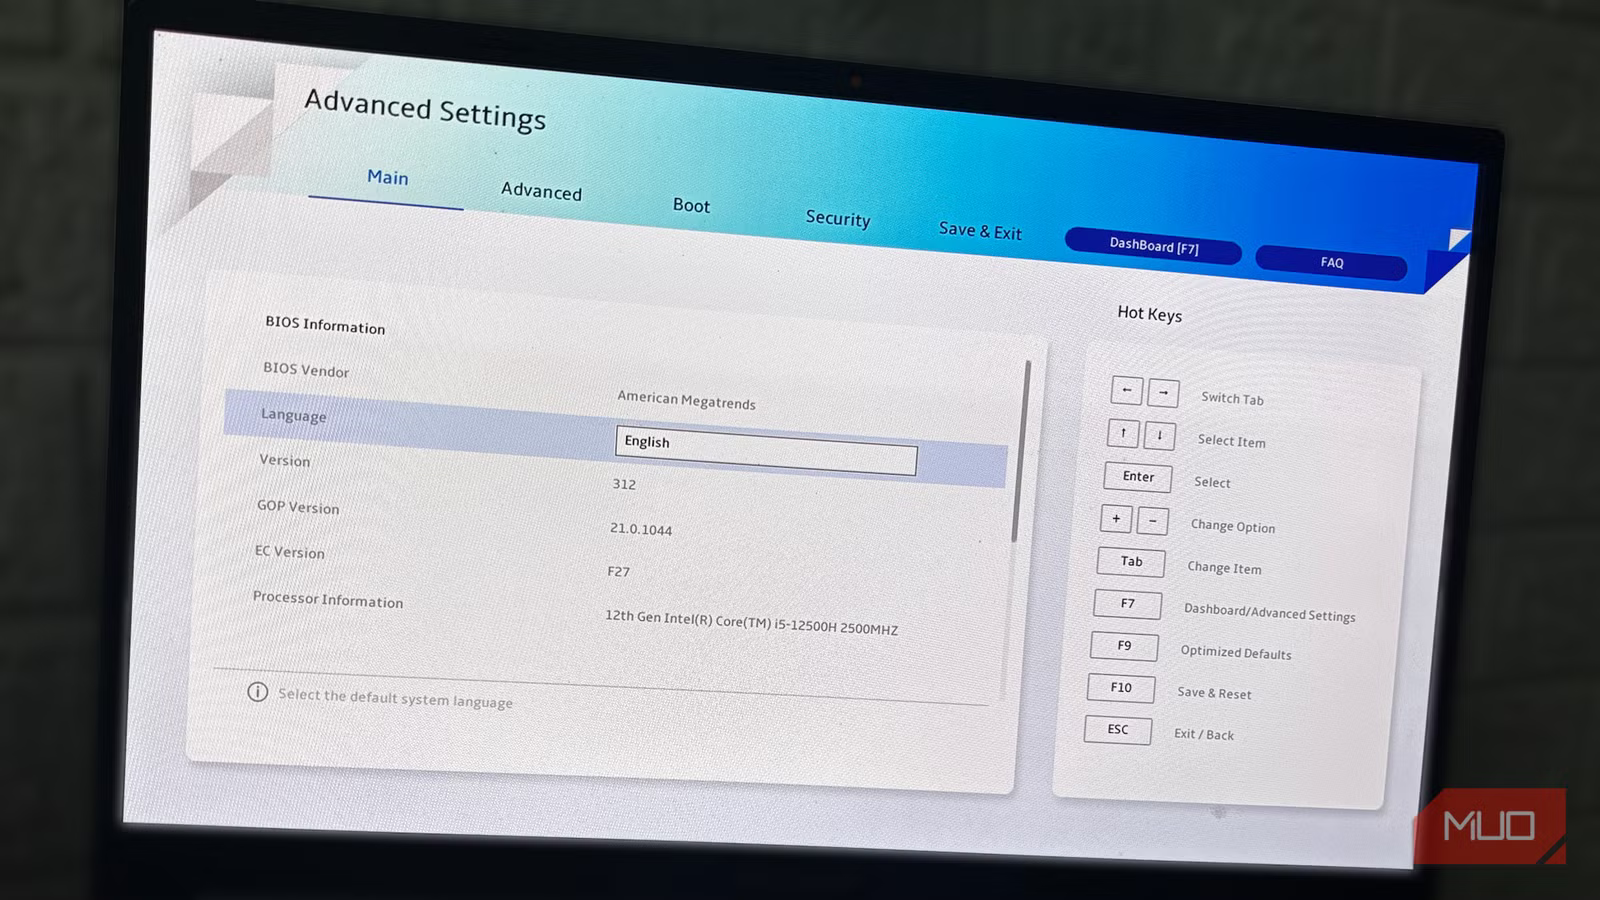Click the Switch Tab label

pyautogui.click(x=1232, y=398)
